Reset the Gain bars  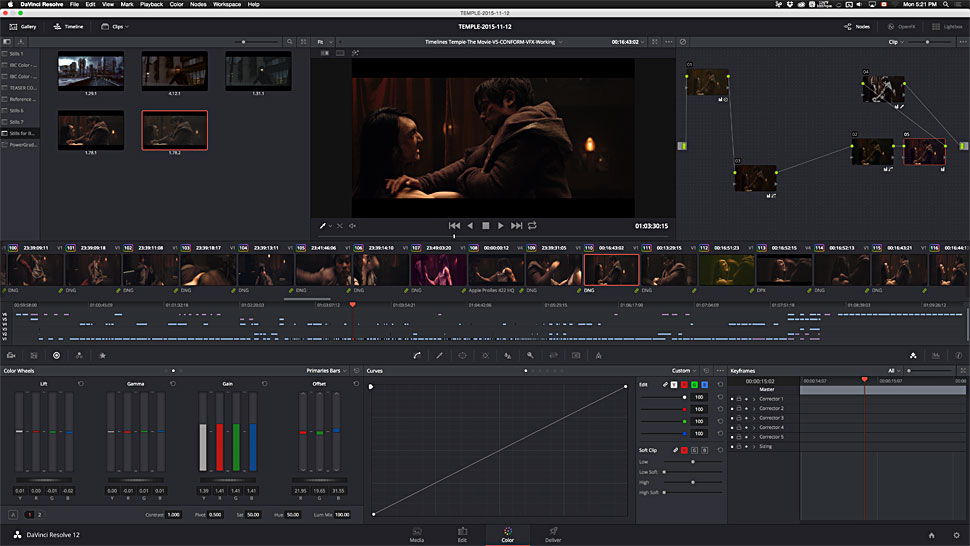tap(264, 384)
